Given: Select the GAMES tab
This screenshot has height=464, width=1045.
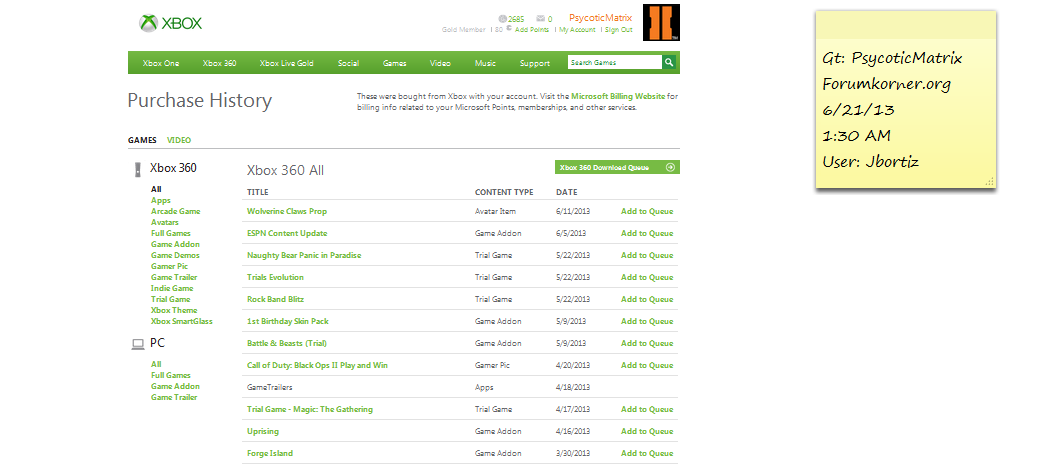Looking at the screenshot, I should [x=142, y=140].
